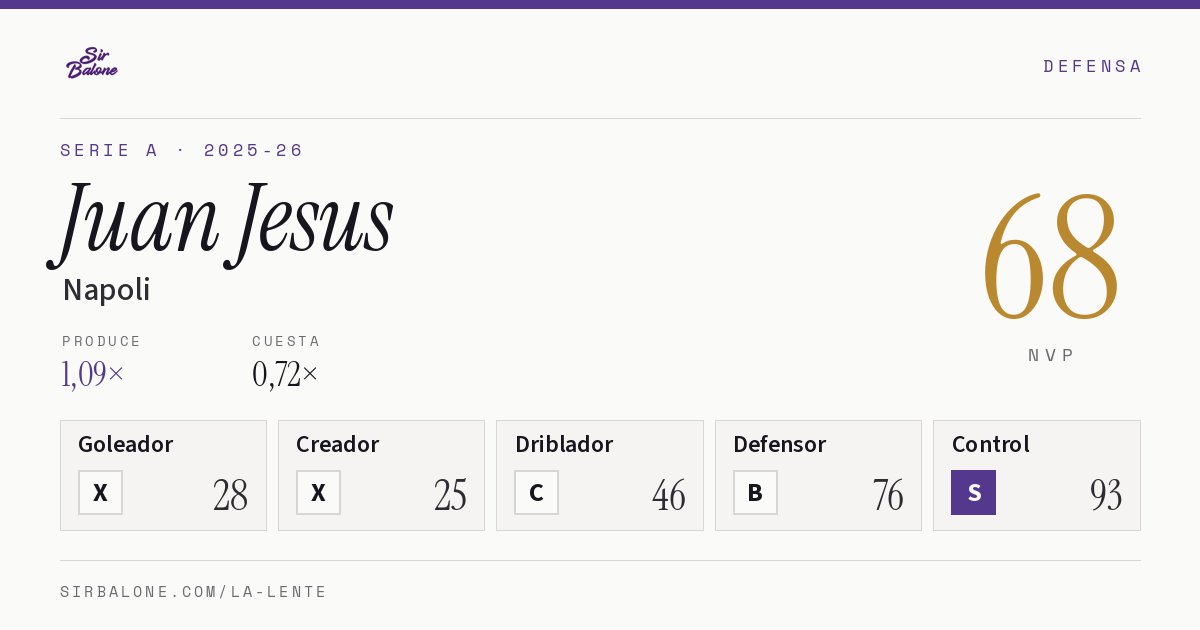Screen dimensions: 1200x630
Task: Click the gold 68 NVP rating
Action: 1050,257
